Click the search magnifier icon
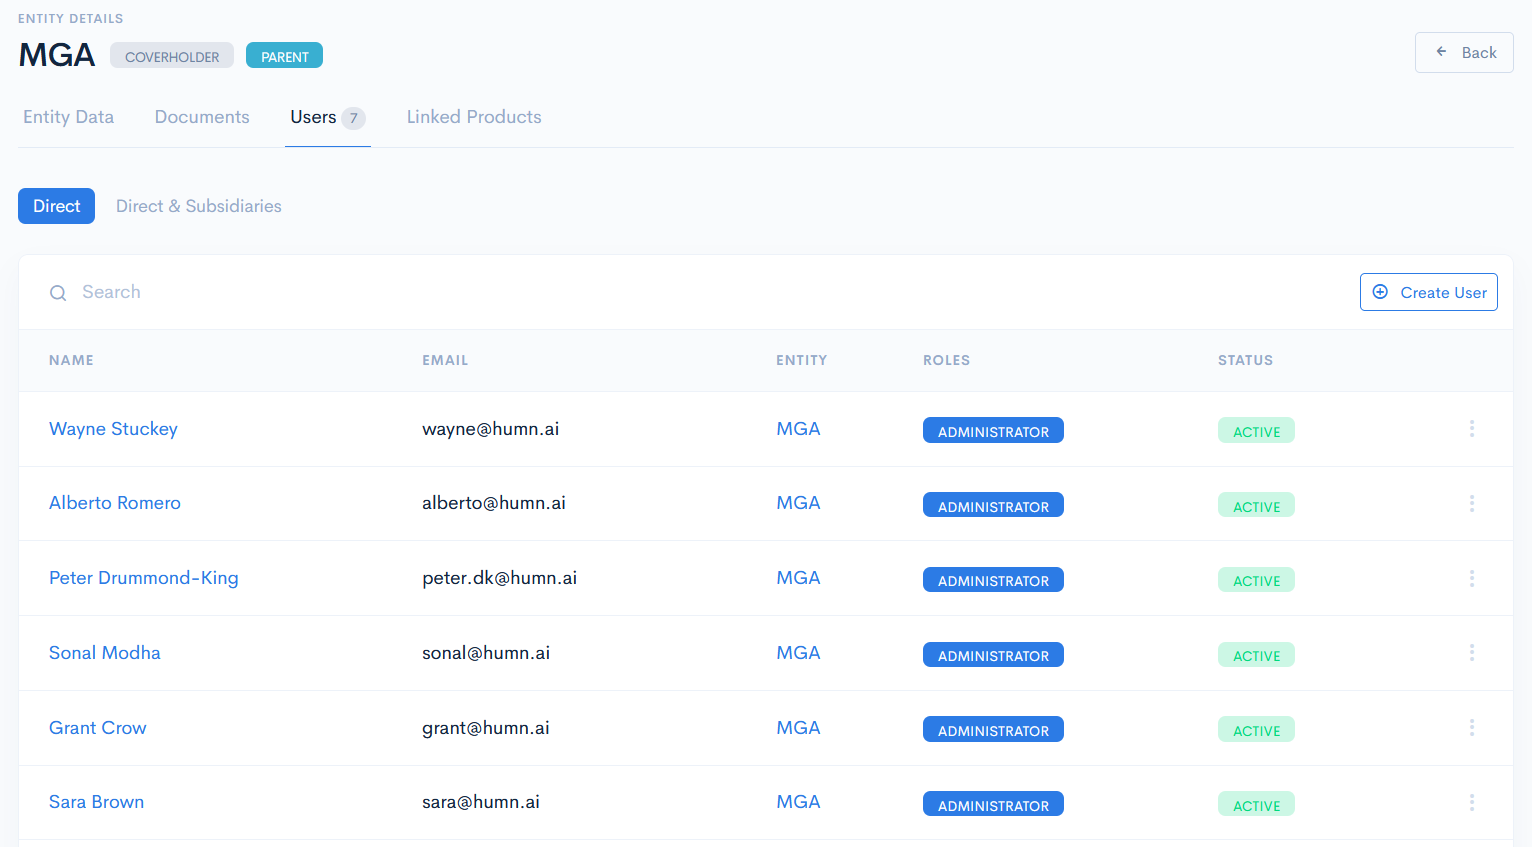The image size is (1532, 847). point(57,292)
